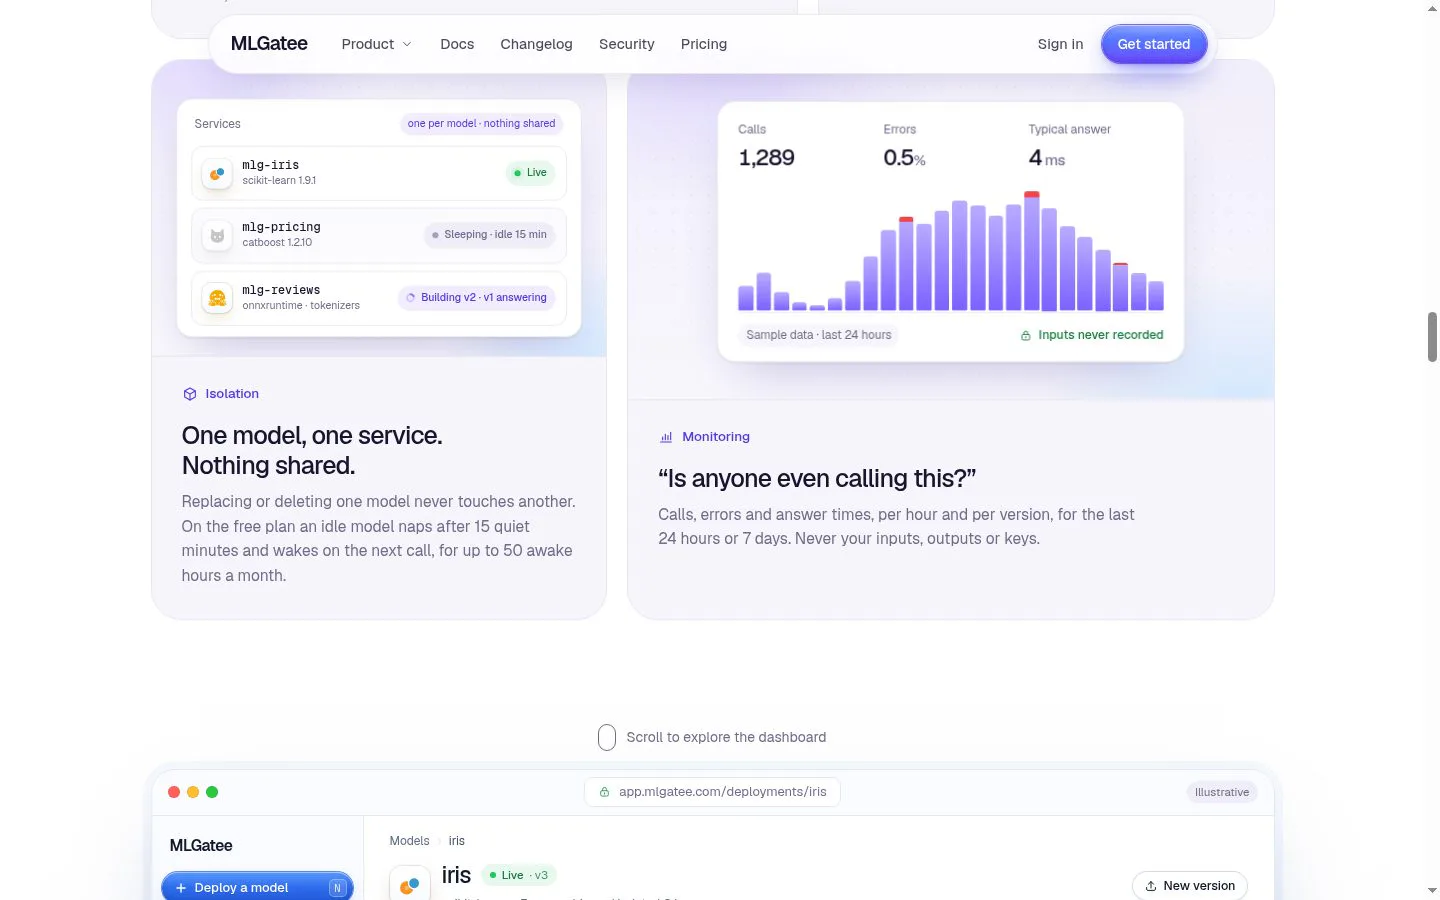The image size is (1440, 900).
Task: Click the MLGatee logo in dashboard sidebar
Action: coord(201,846)
